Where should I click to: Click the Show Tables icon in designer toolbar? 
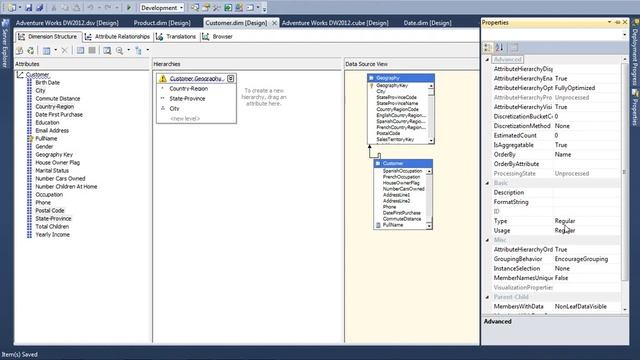80,51
